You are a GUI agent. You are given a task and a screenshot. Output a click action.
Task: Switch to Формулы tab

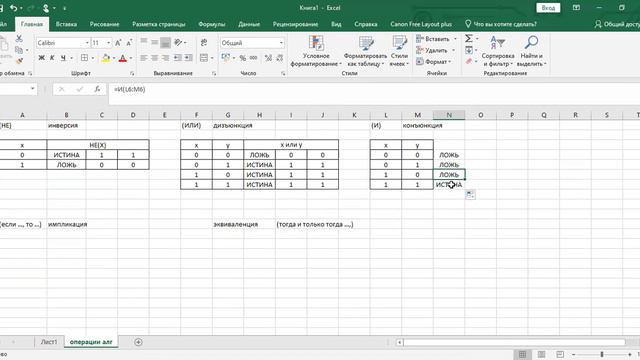[x=211, y=24]
